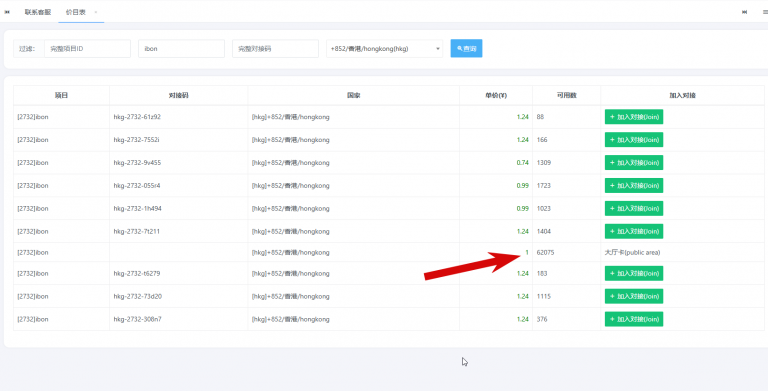
Task: Select code hkg-2732-7t211 text
Action: coord(136,231)
